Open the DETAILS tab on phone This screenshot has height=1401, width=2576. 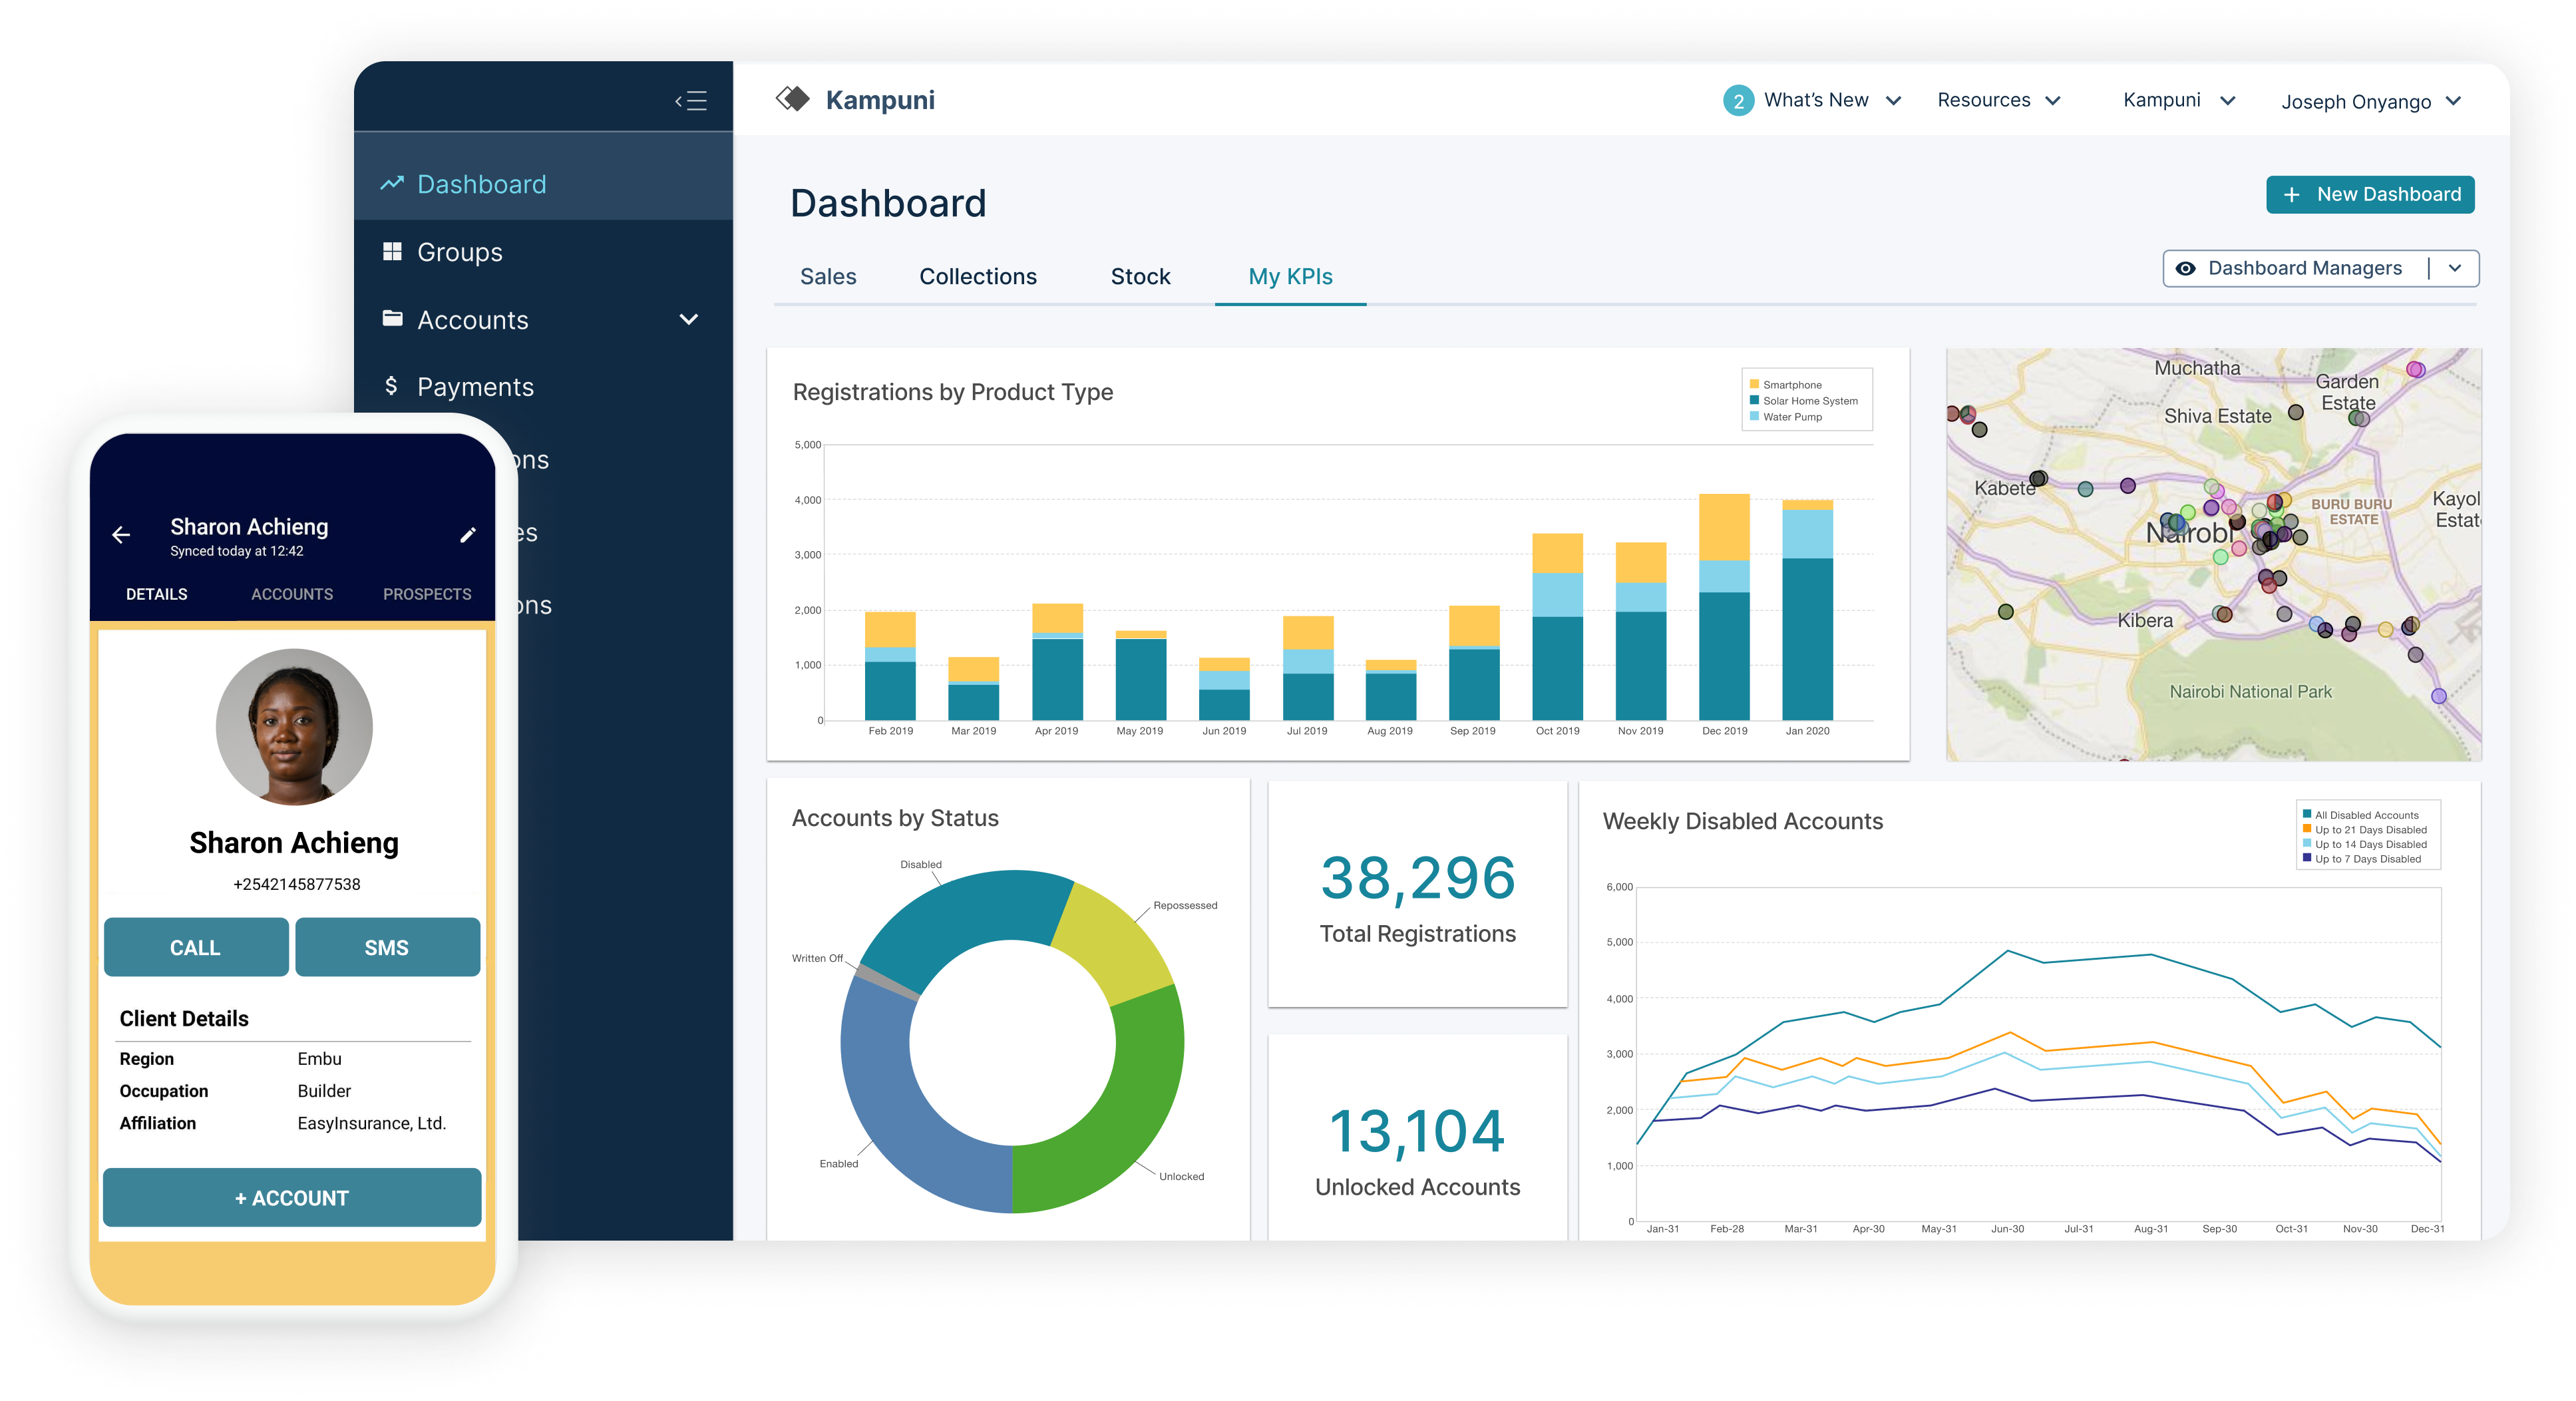[156, 594]
